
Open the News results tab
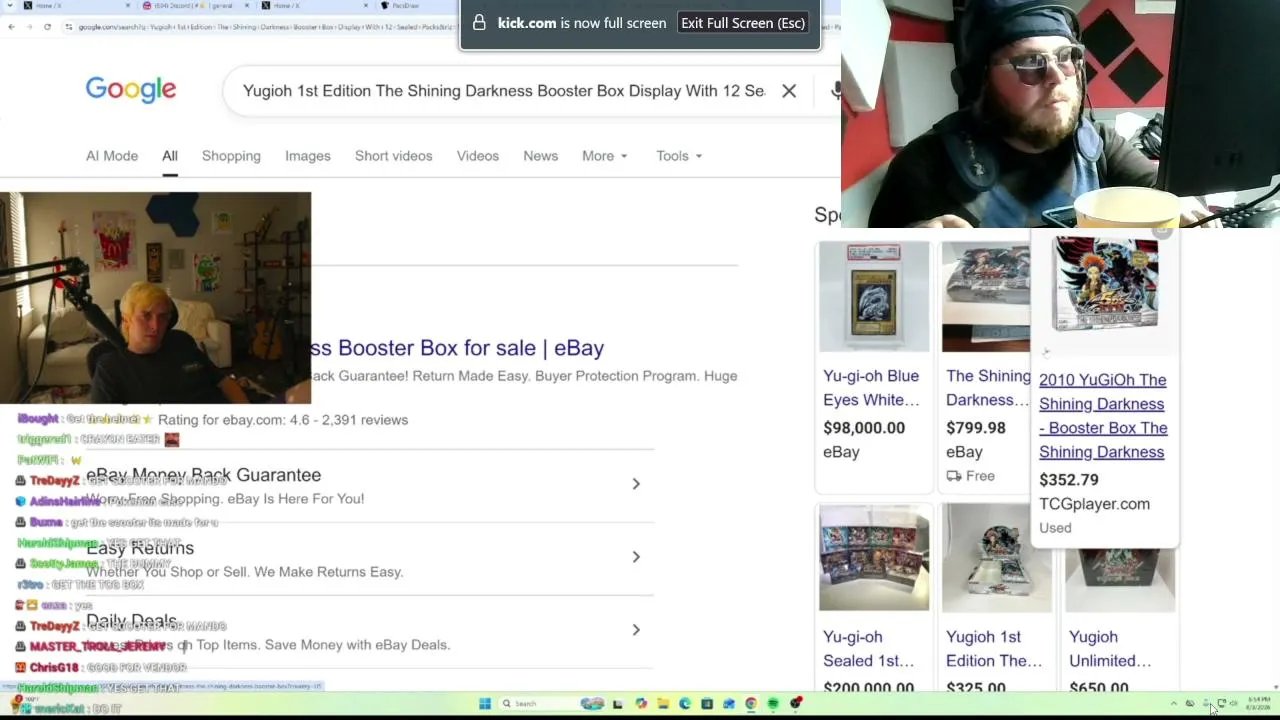click(x=541, y=156)
